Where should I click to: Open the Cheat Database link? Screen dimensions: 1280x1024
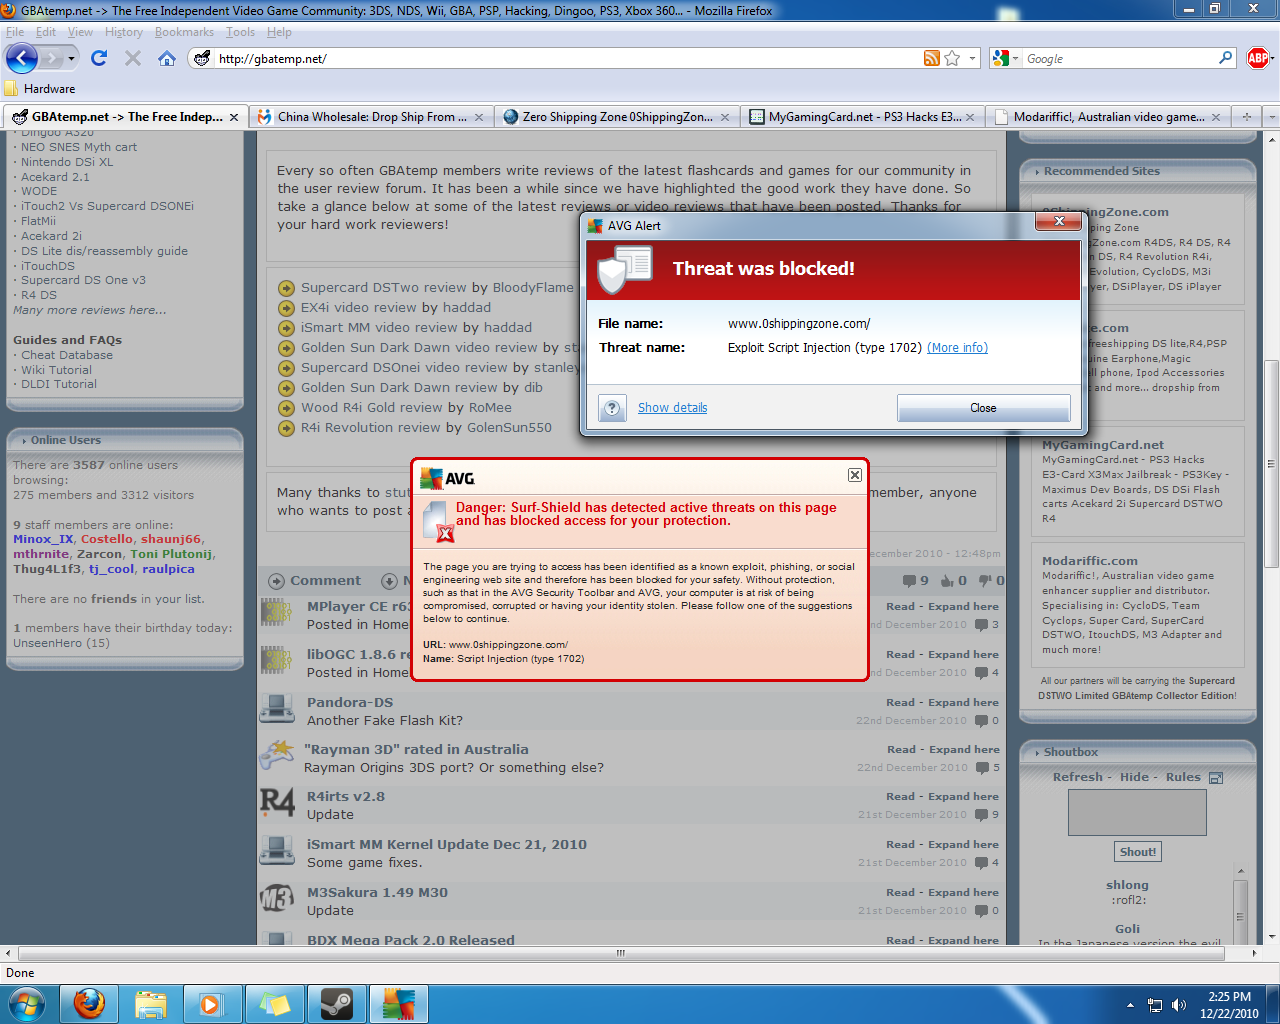pos(67,355)
